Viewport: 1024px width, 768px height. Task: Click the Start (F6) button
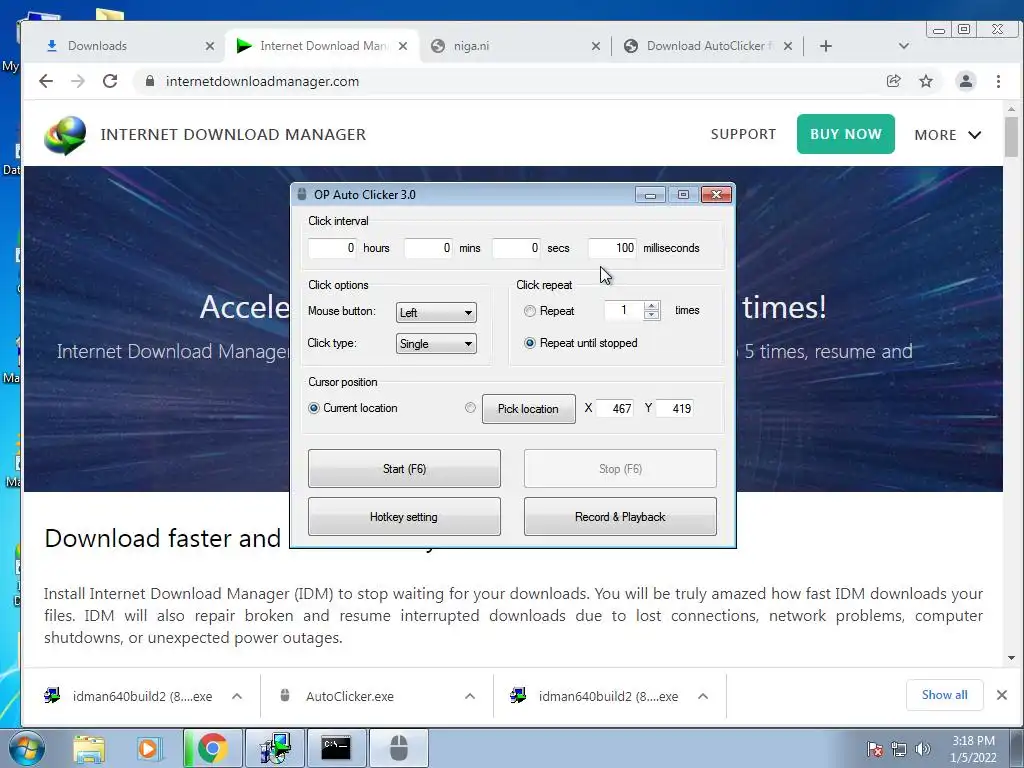(x=404, y=468)
